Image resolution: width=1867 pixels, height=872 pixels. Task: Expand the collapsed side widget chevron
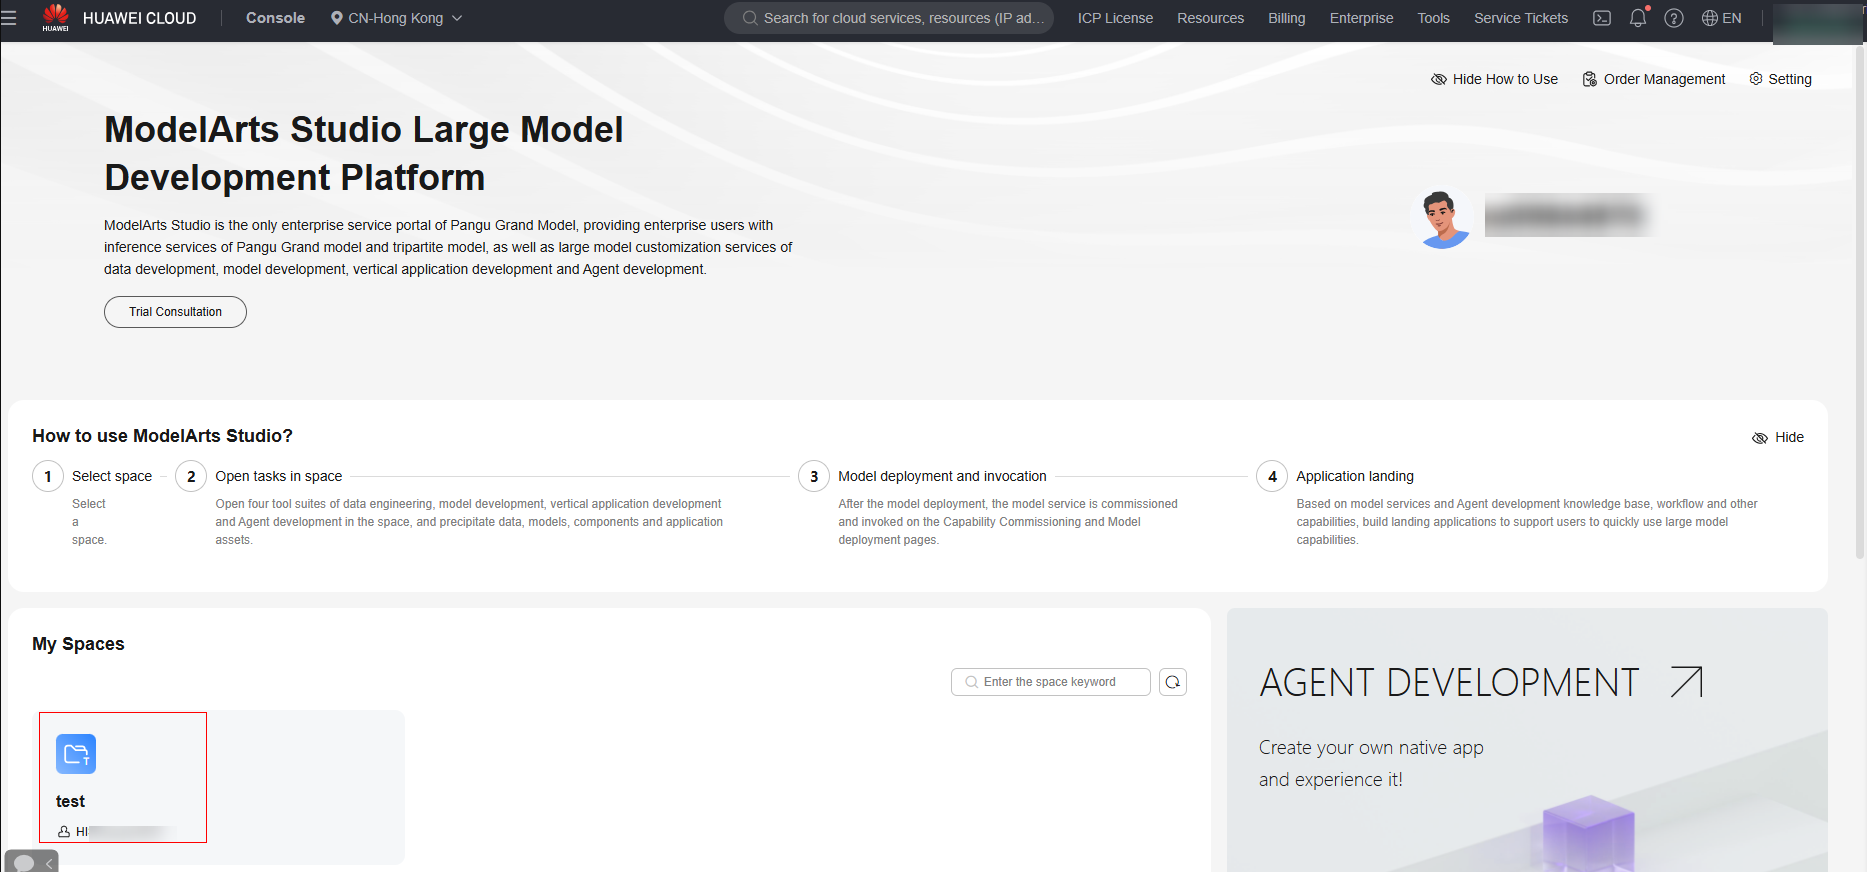(x=49, y=864)
